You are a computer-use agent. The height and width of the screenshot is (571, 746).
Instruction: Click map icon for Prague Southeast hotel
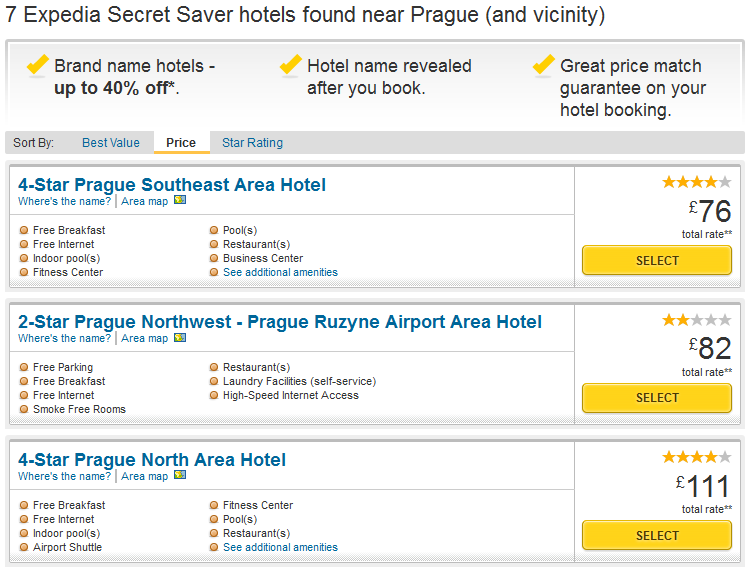coord(180,200)
